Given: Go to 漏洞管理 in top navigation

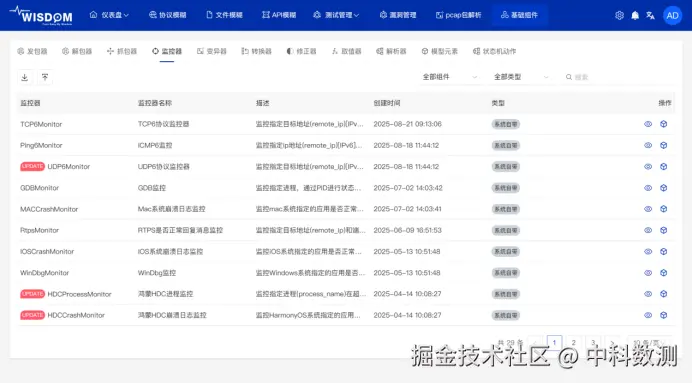Looking at the screenshot, I should (398, 15).
